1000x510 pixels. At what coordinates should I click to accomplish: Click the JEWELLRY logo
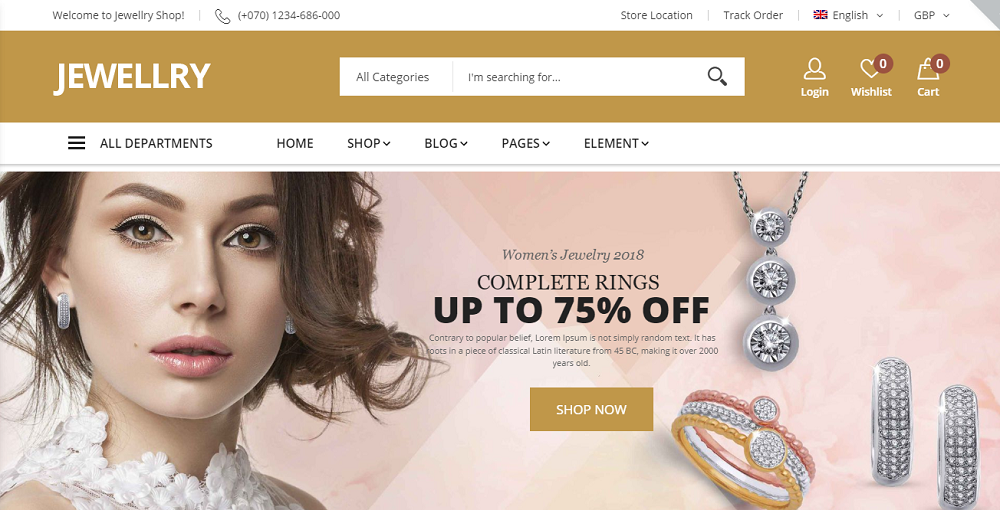click(132, 76)
